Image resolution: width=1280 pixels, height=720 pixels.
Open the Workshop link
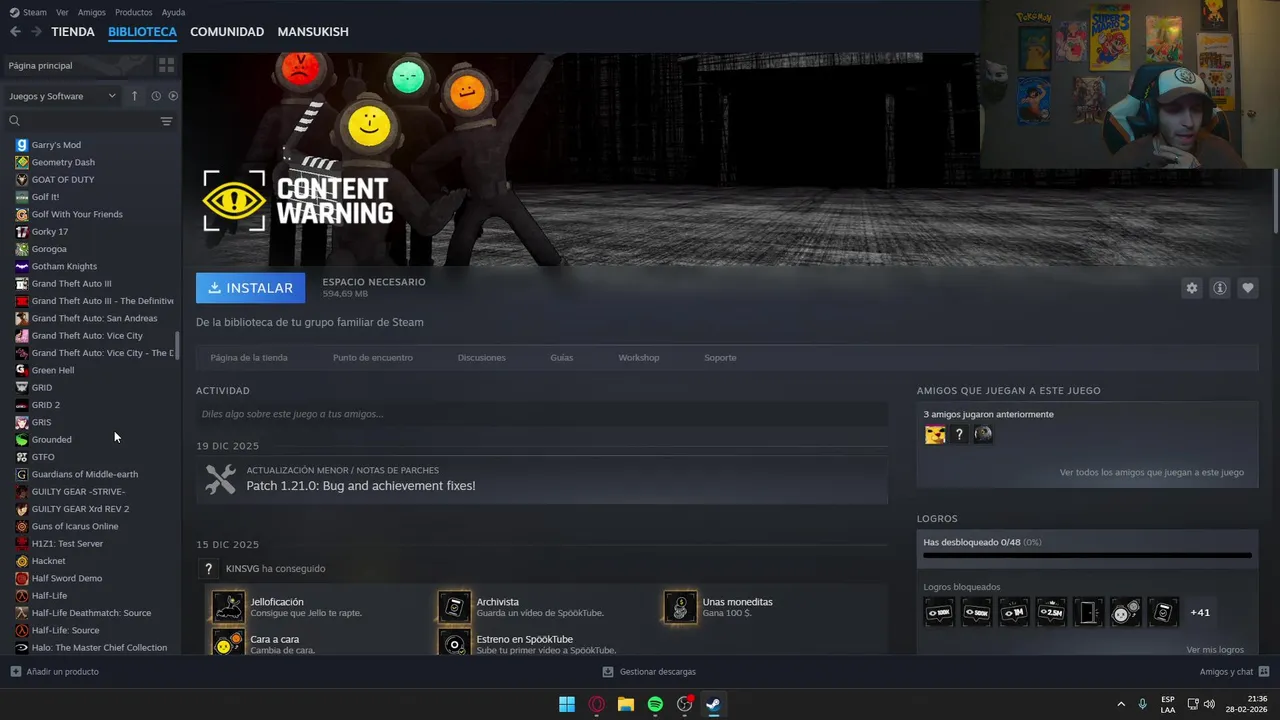(x=639, y=358)
